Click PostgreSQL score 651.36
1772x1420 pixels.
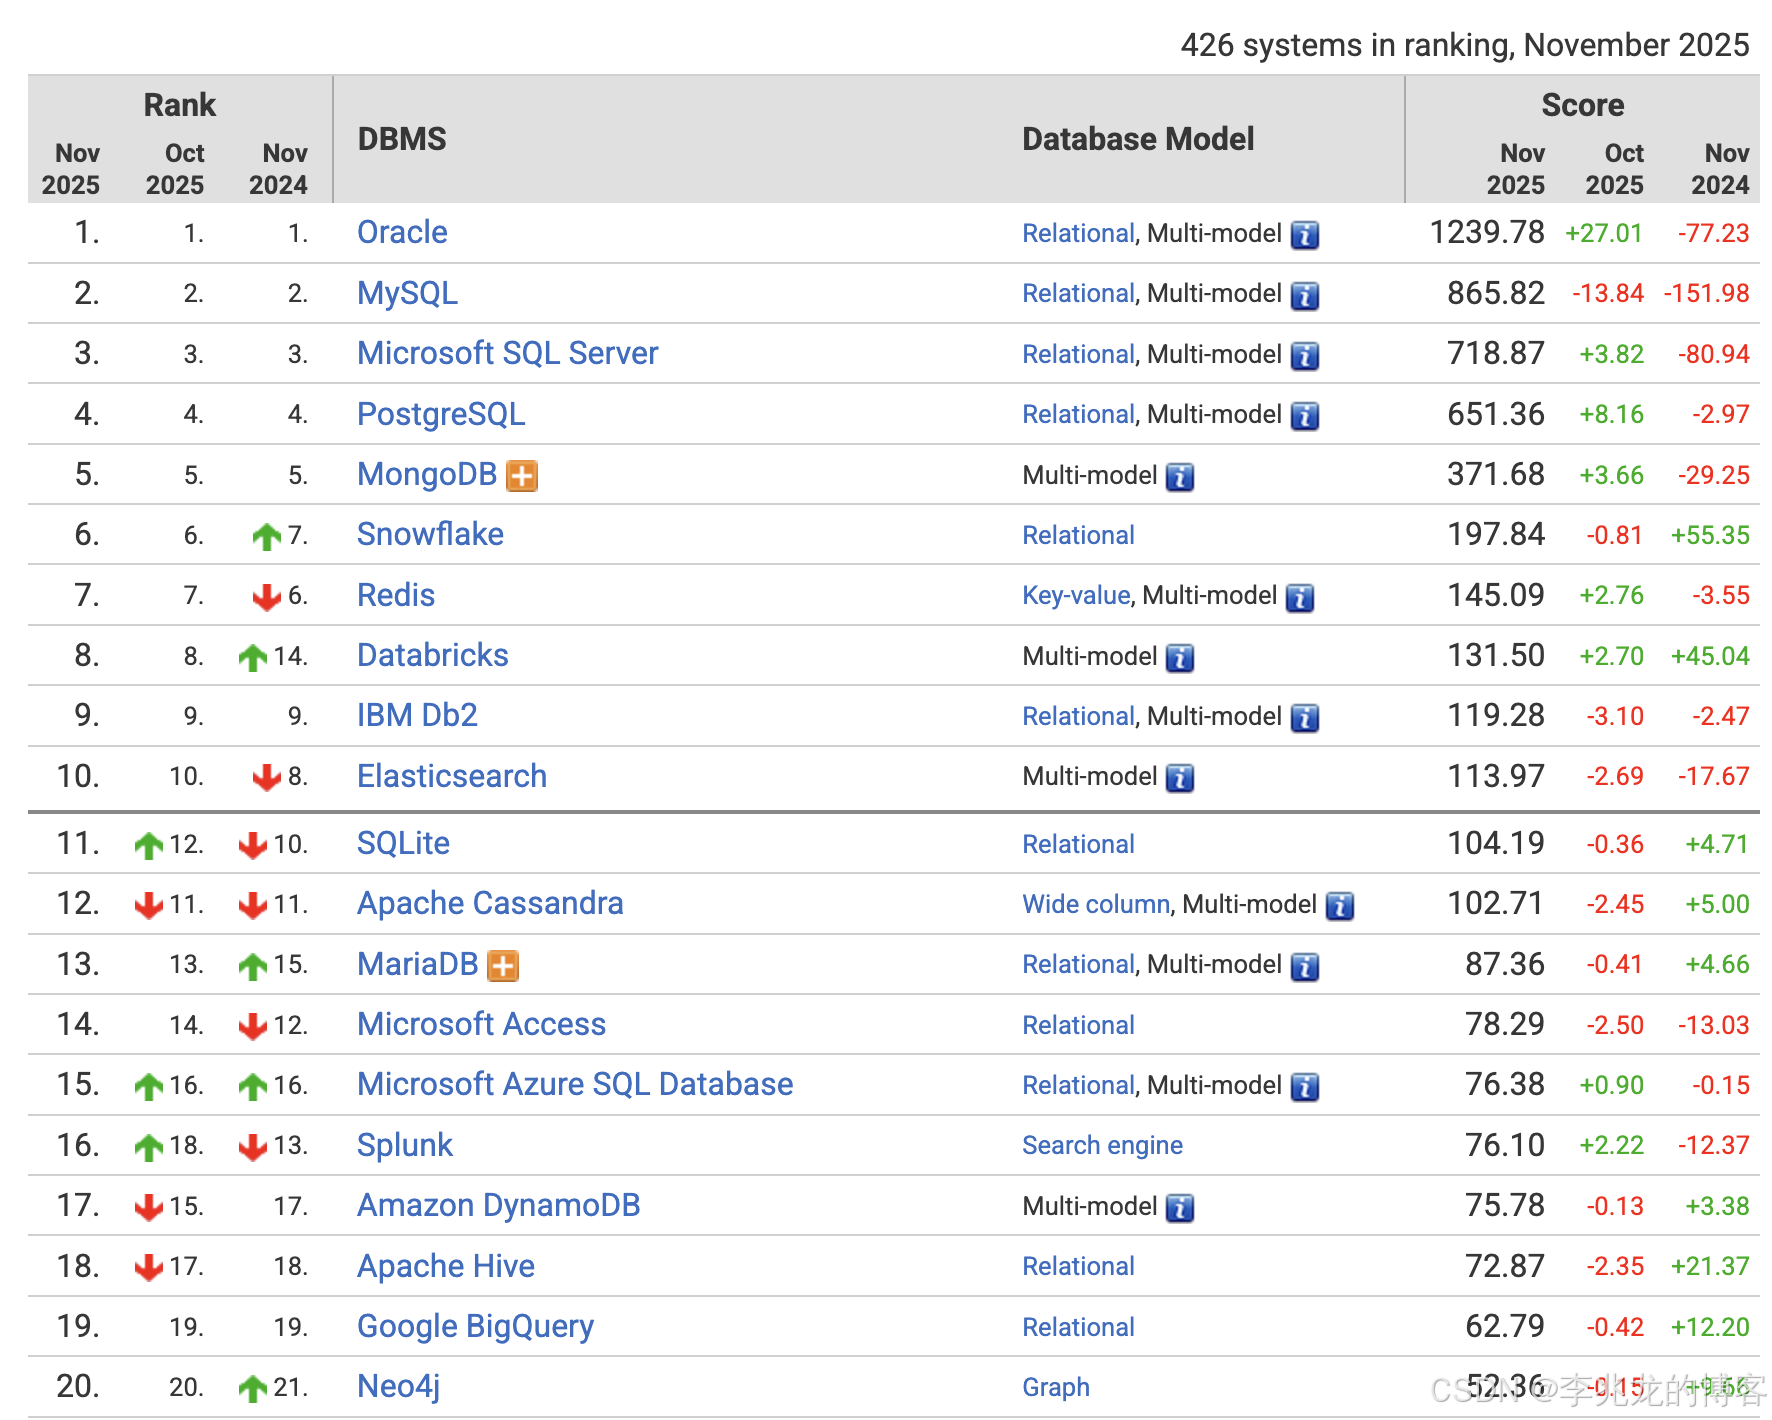pos(1496,414)
